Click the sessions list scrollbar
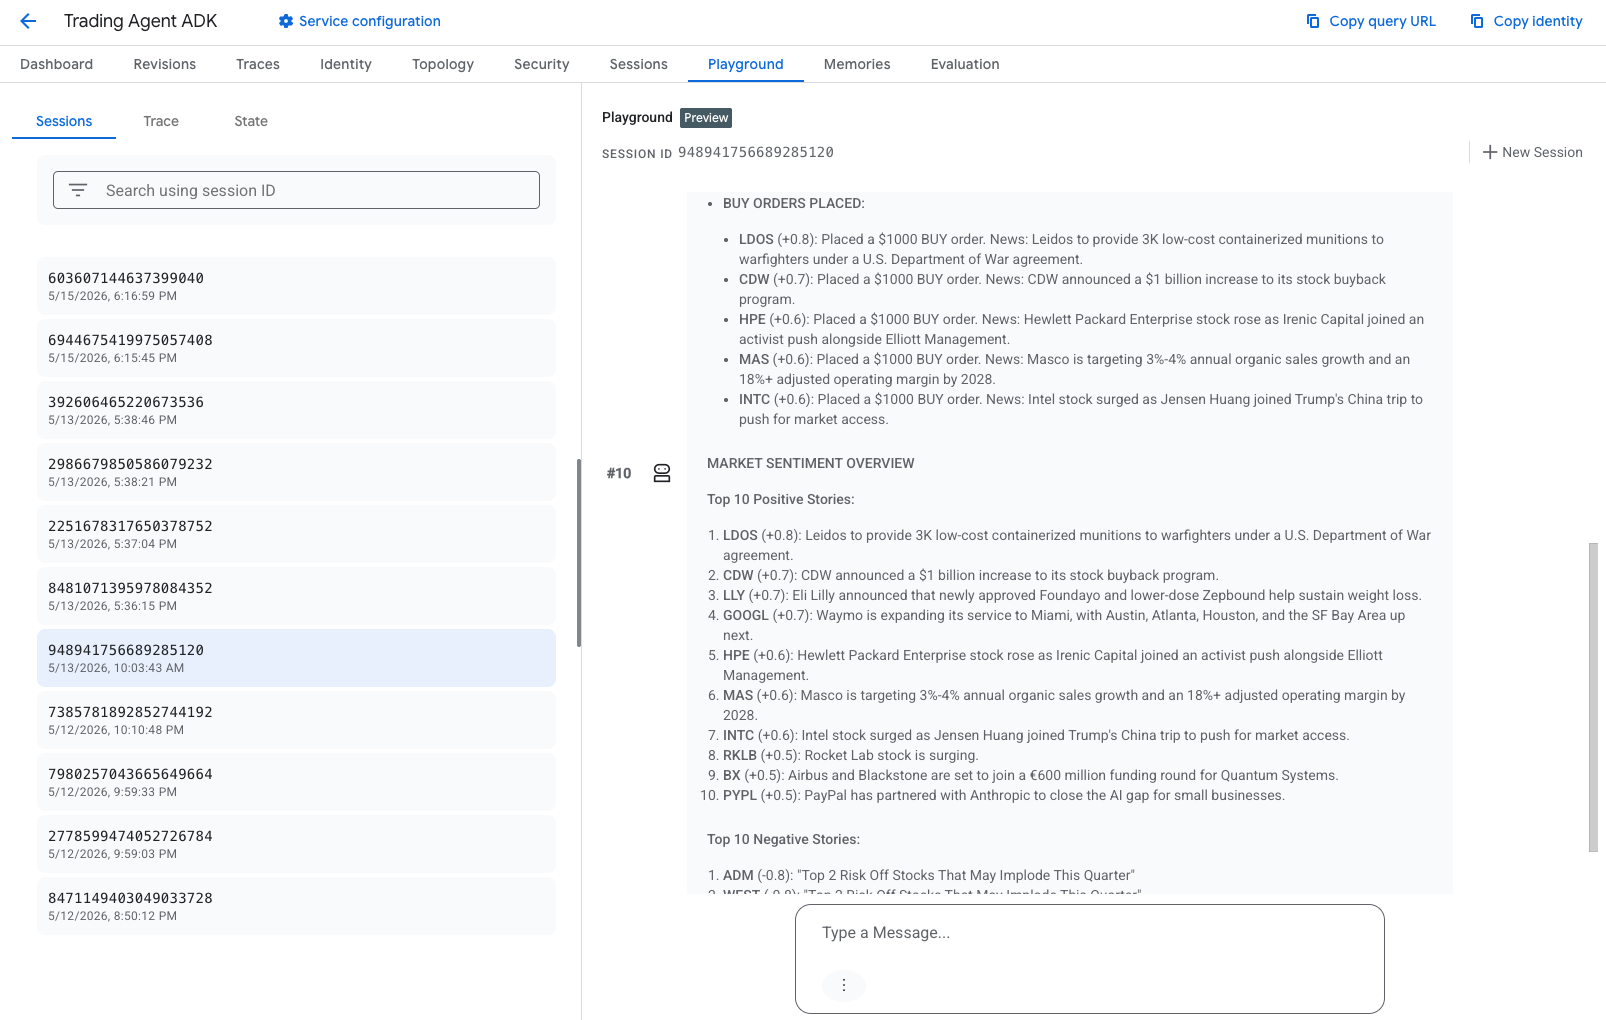 click(x=578, y=553)
